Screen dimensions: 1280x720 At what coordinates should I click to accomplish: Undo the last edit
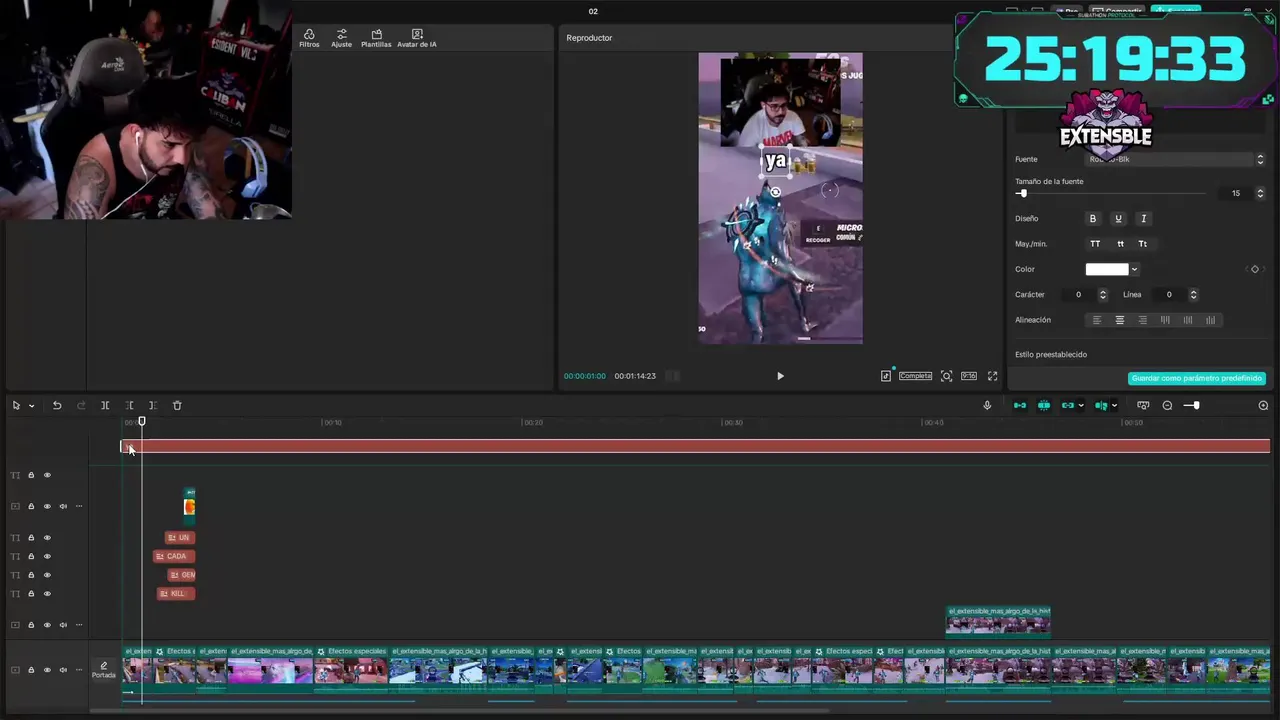tap(57, 405)
